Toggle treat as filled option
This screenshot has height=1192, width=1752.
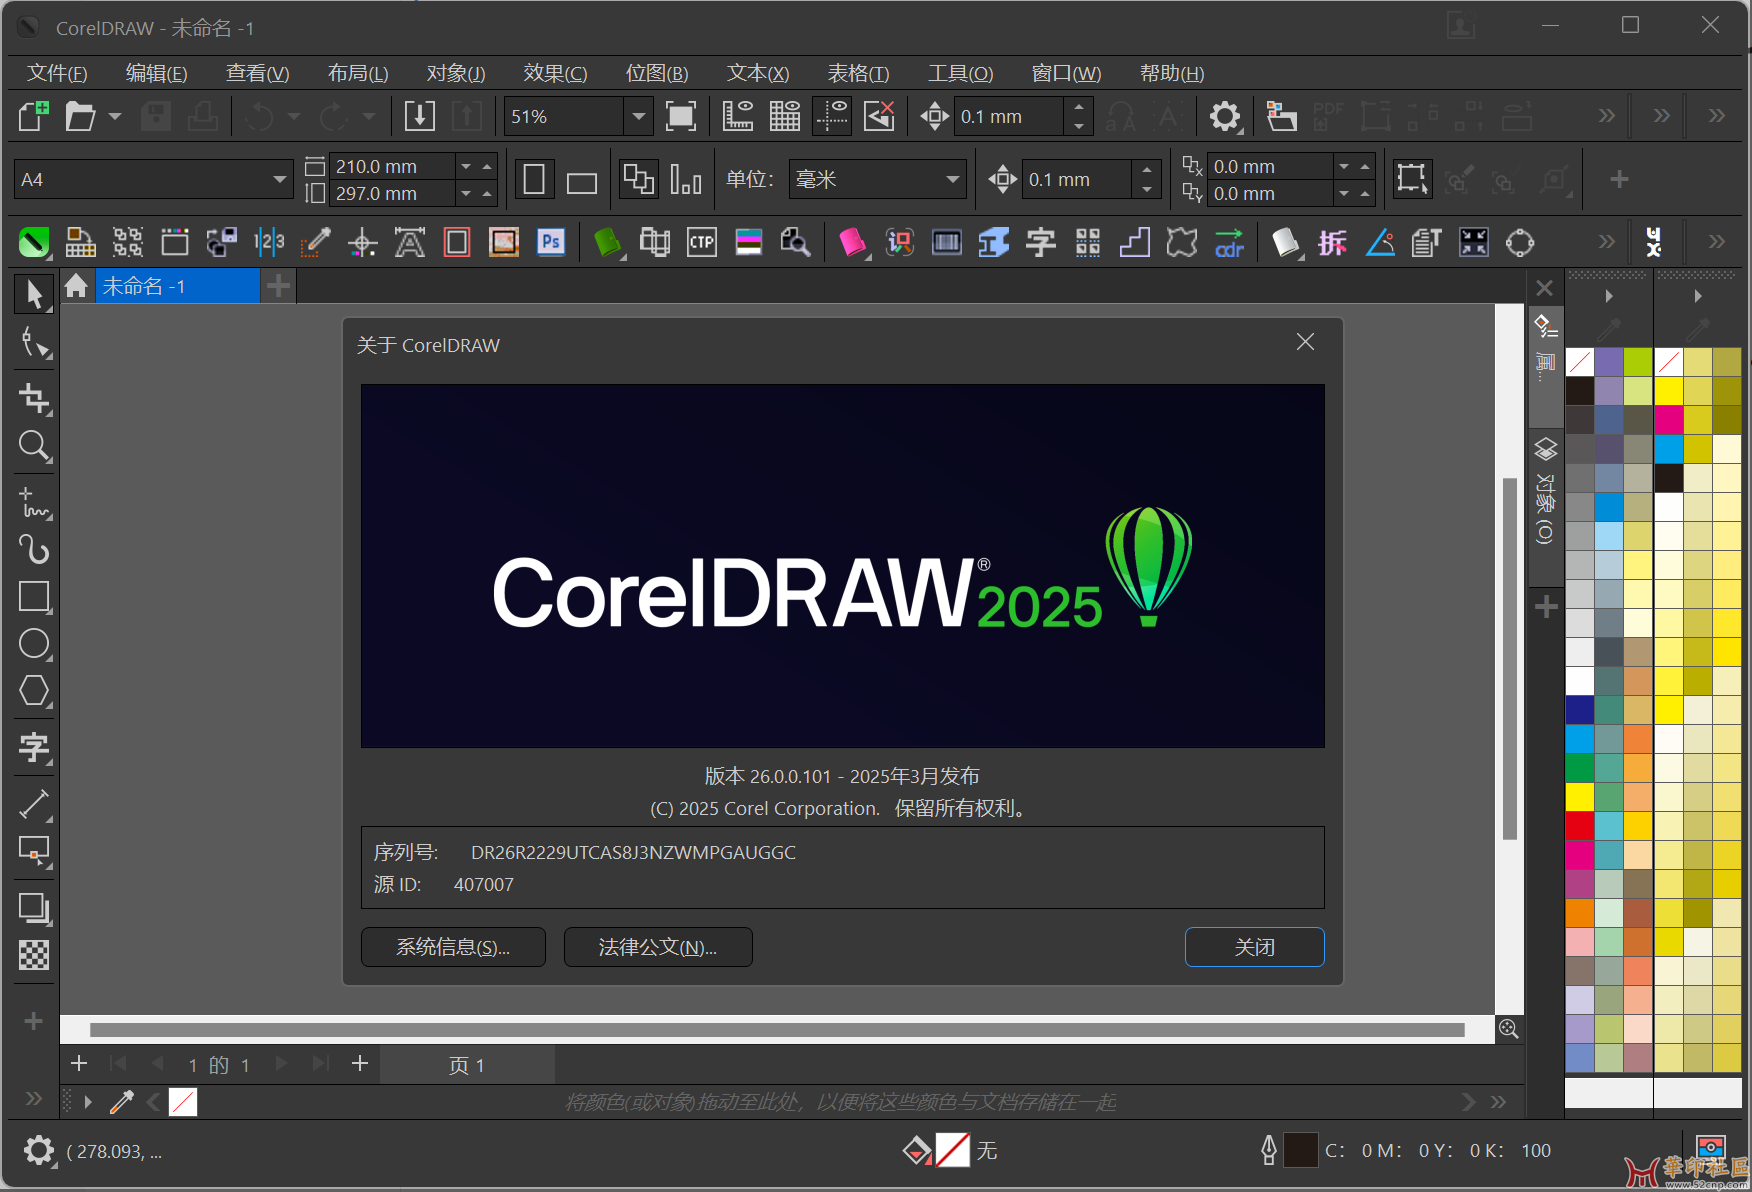coord(1412,180)
